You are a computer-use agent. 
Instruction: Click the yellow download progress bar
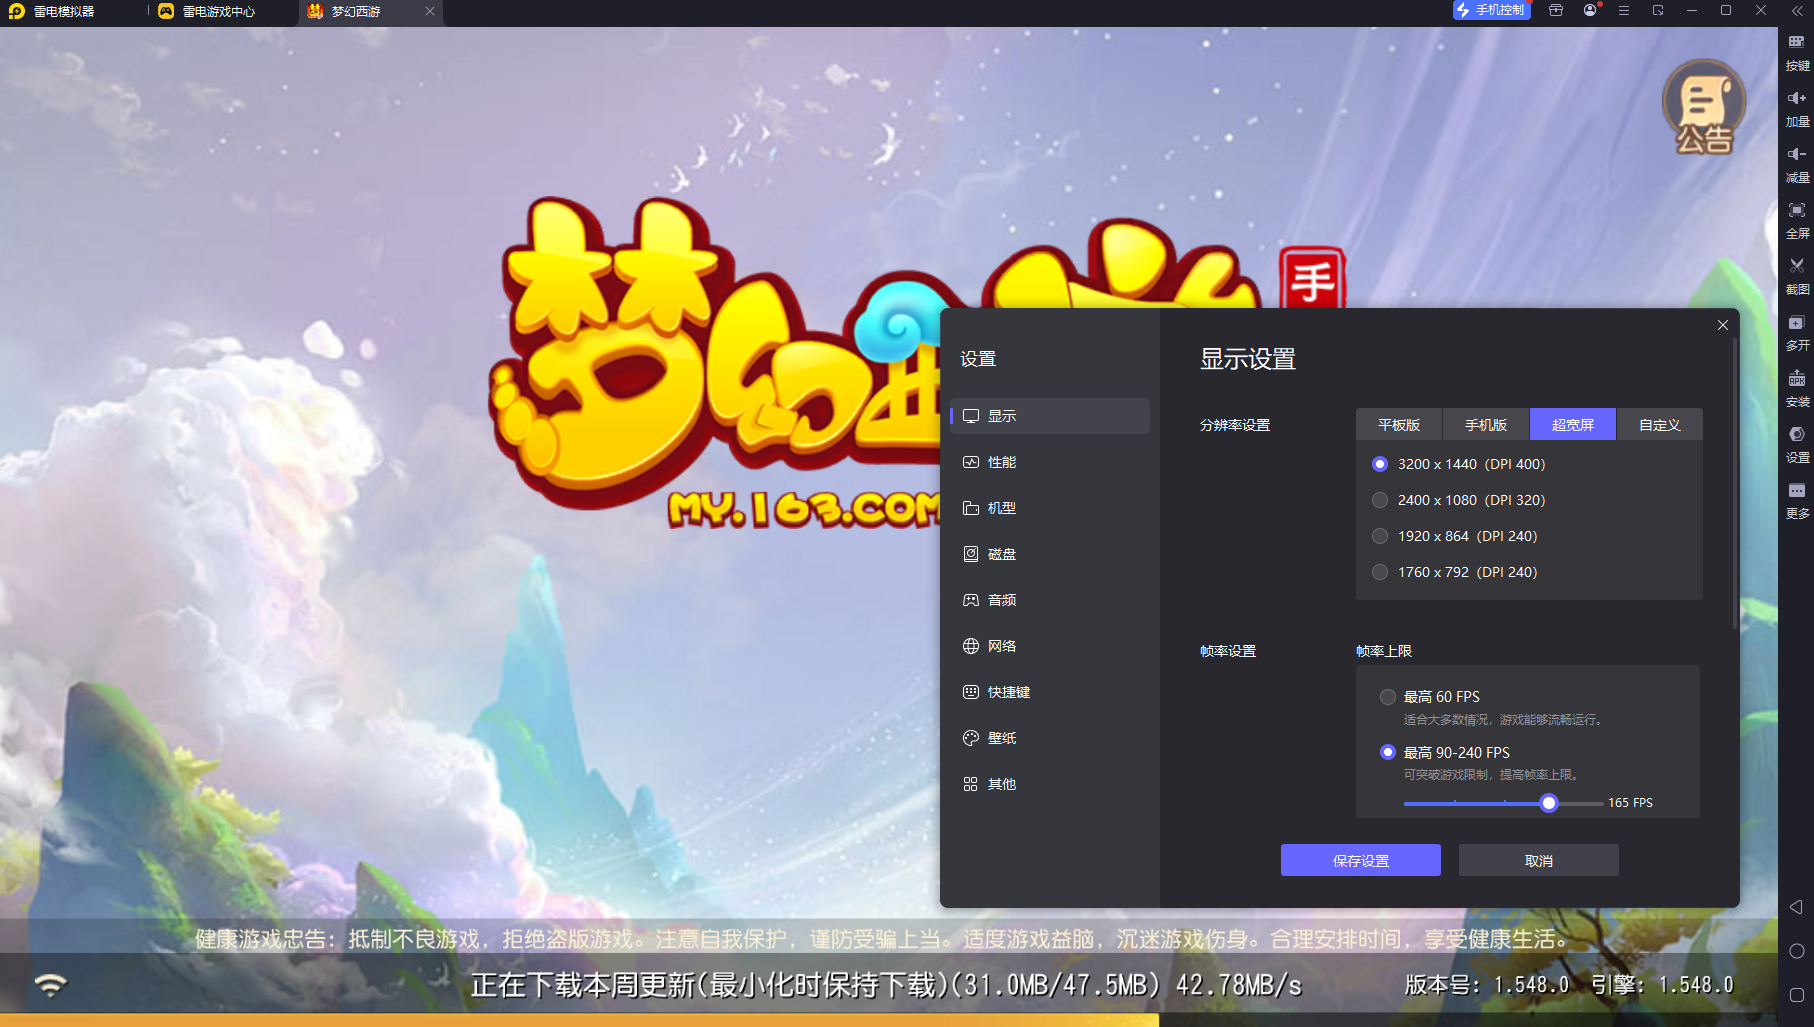[x=579, y=1020]
